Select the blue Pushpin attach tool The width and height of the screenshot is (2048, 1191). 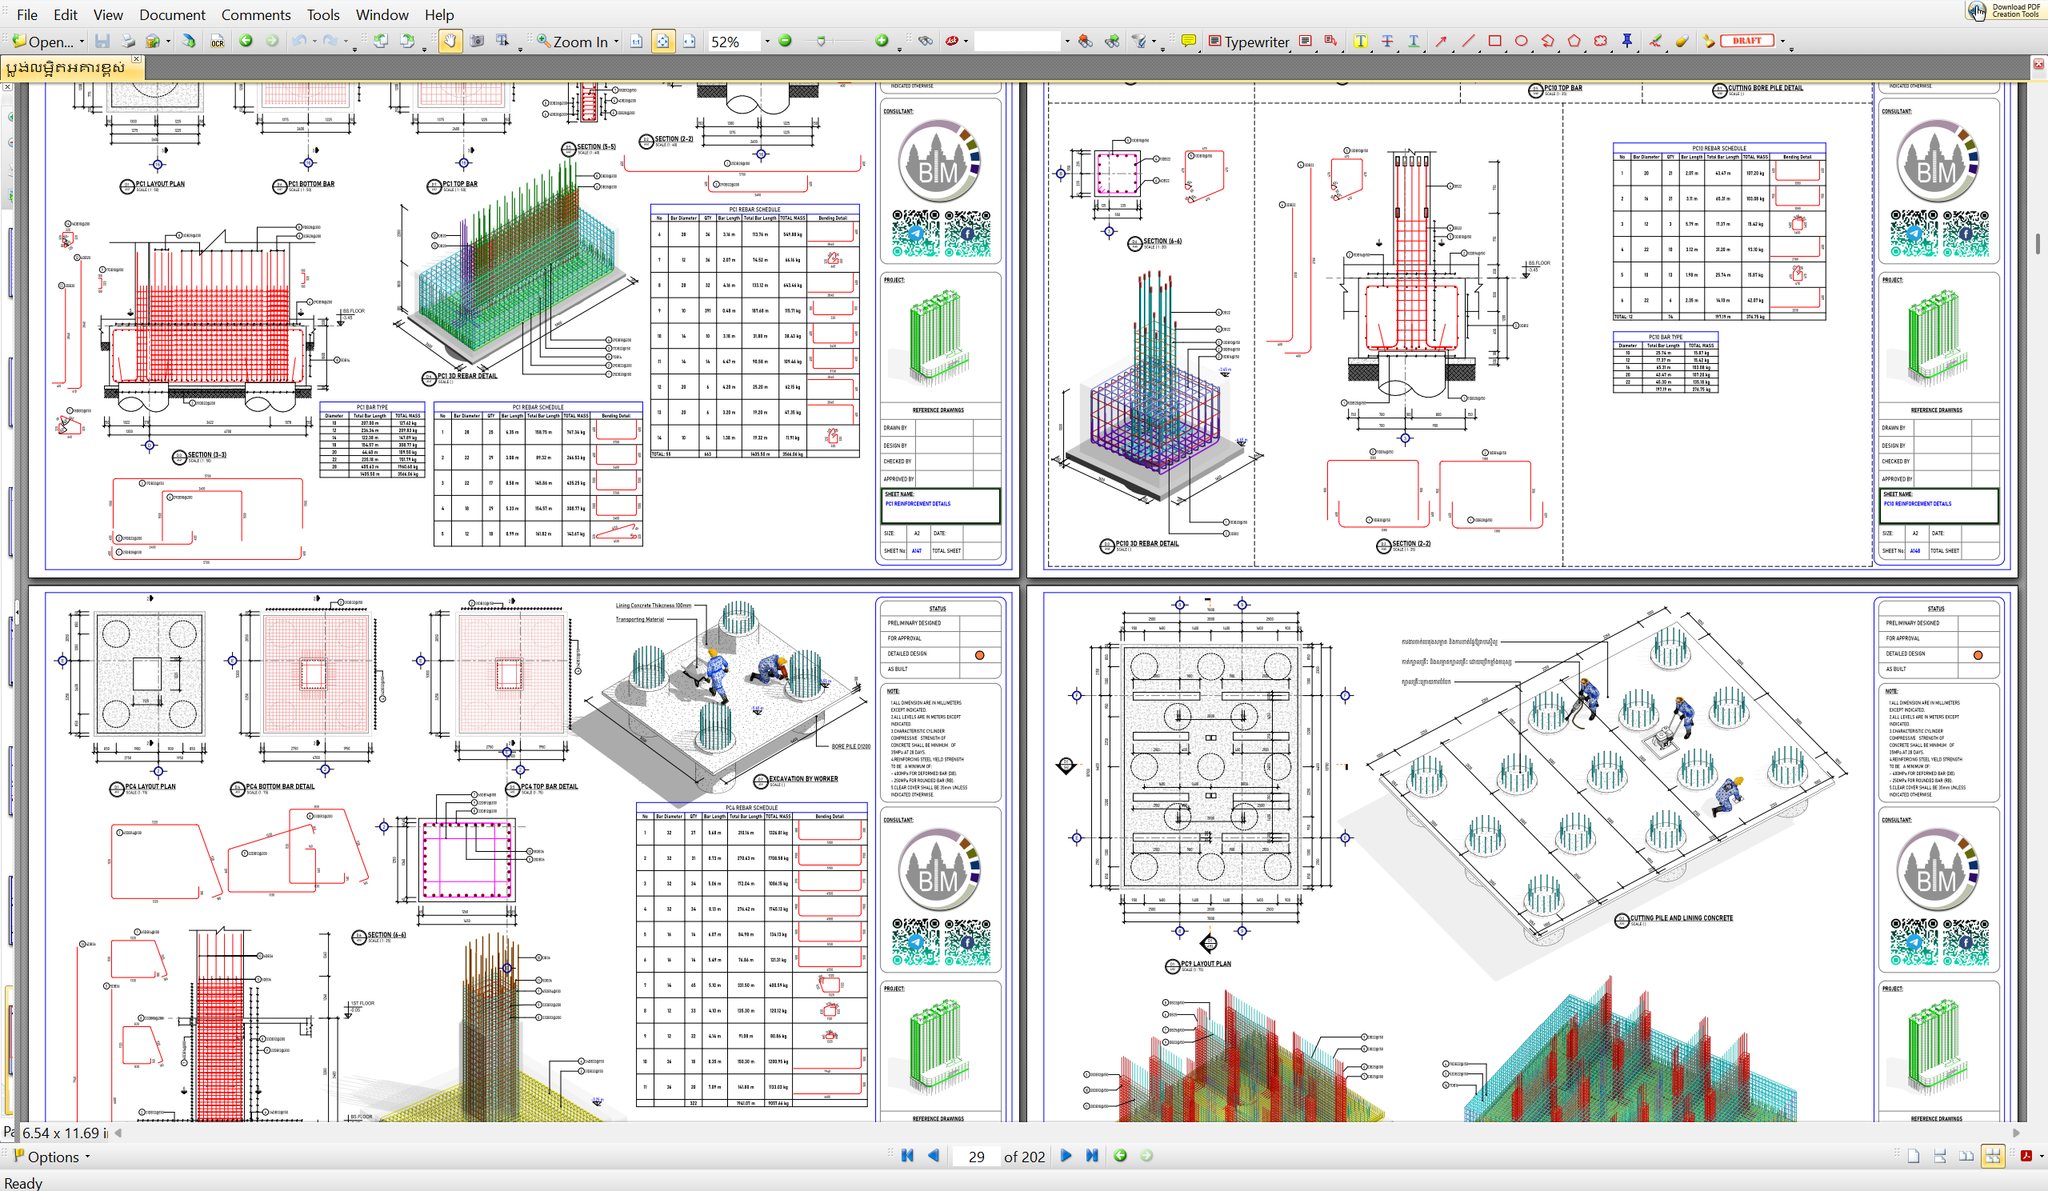point(1627,41)
